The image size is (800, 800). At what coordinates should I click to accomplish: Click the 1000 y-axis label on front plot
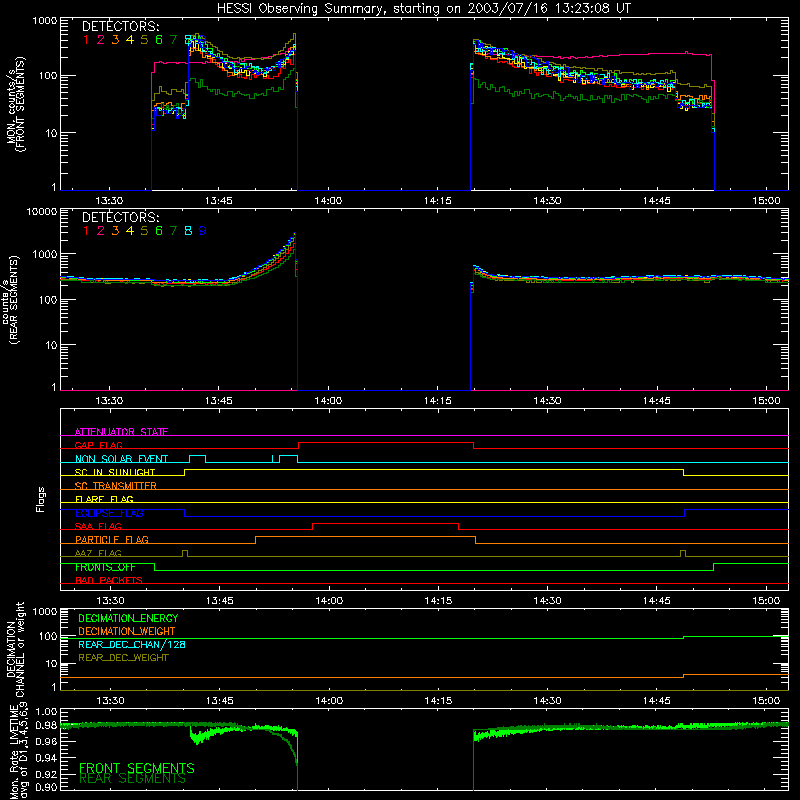coord(45,21)
